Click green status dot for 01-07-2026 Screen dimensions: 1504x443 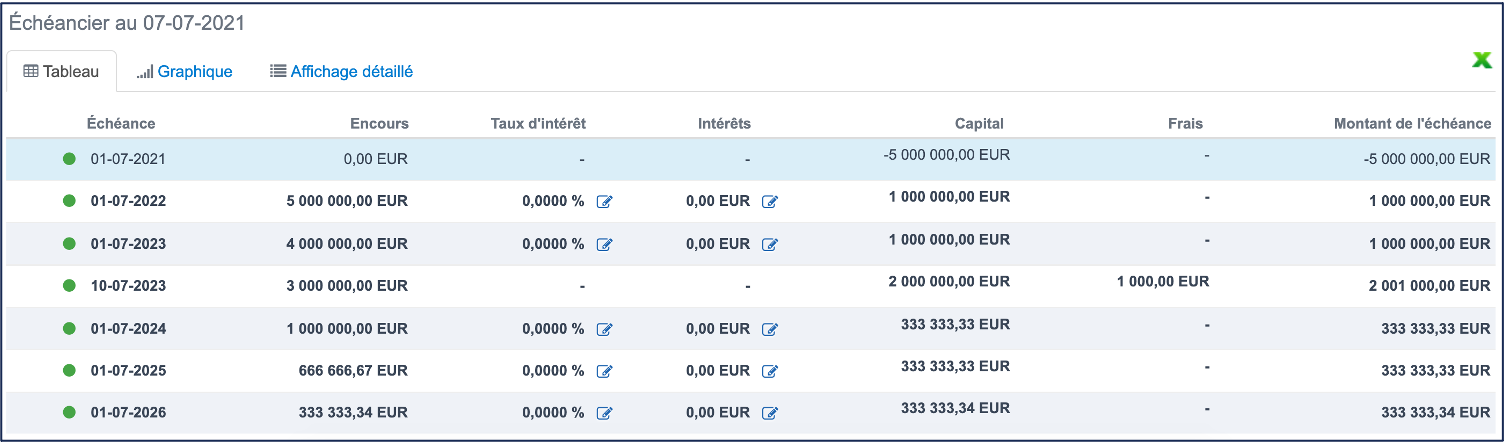[x=69, y=412]
